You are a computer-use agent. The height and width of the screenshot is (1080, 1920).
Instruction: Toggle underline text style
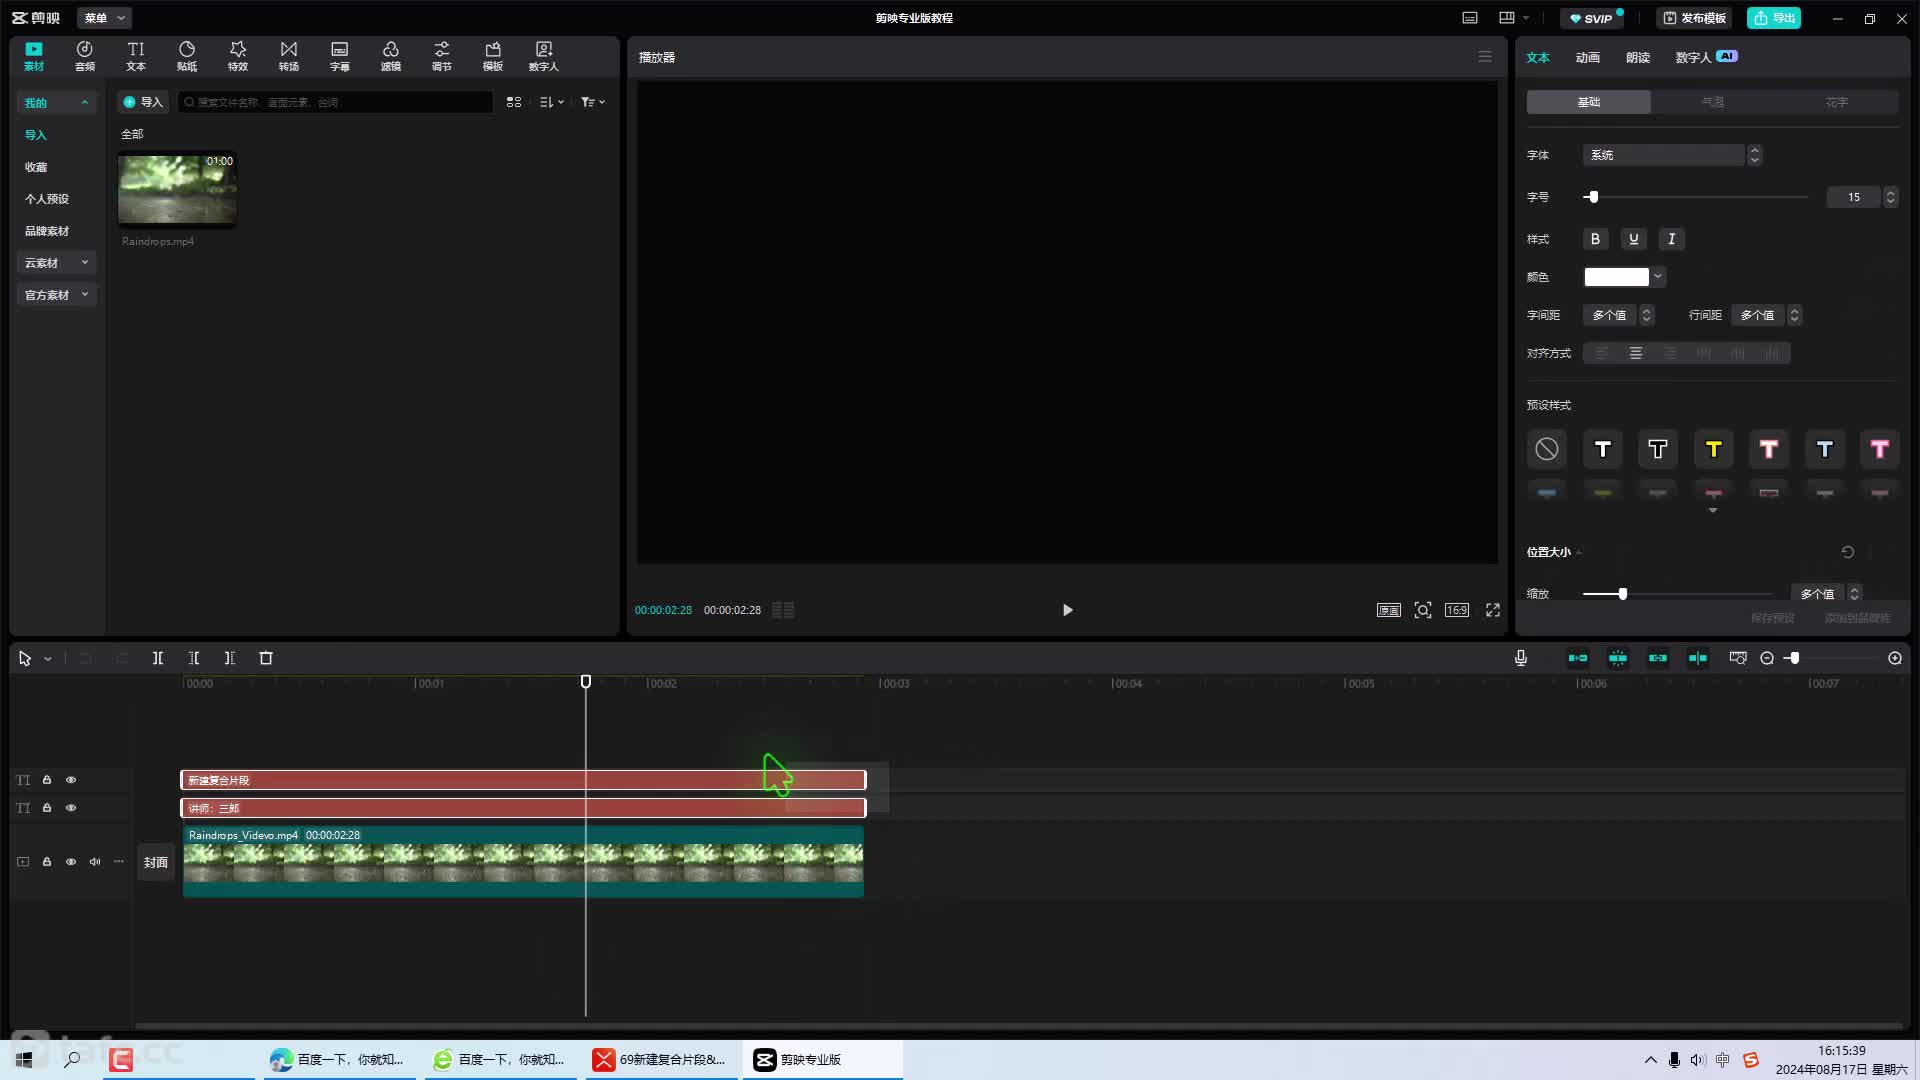(x=1634, y=239)
